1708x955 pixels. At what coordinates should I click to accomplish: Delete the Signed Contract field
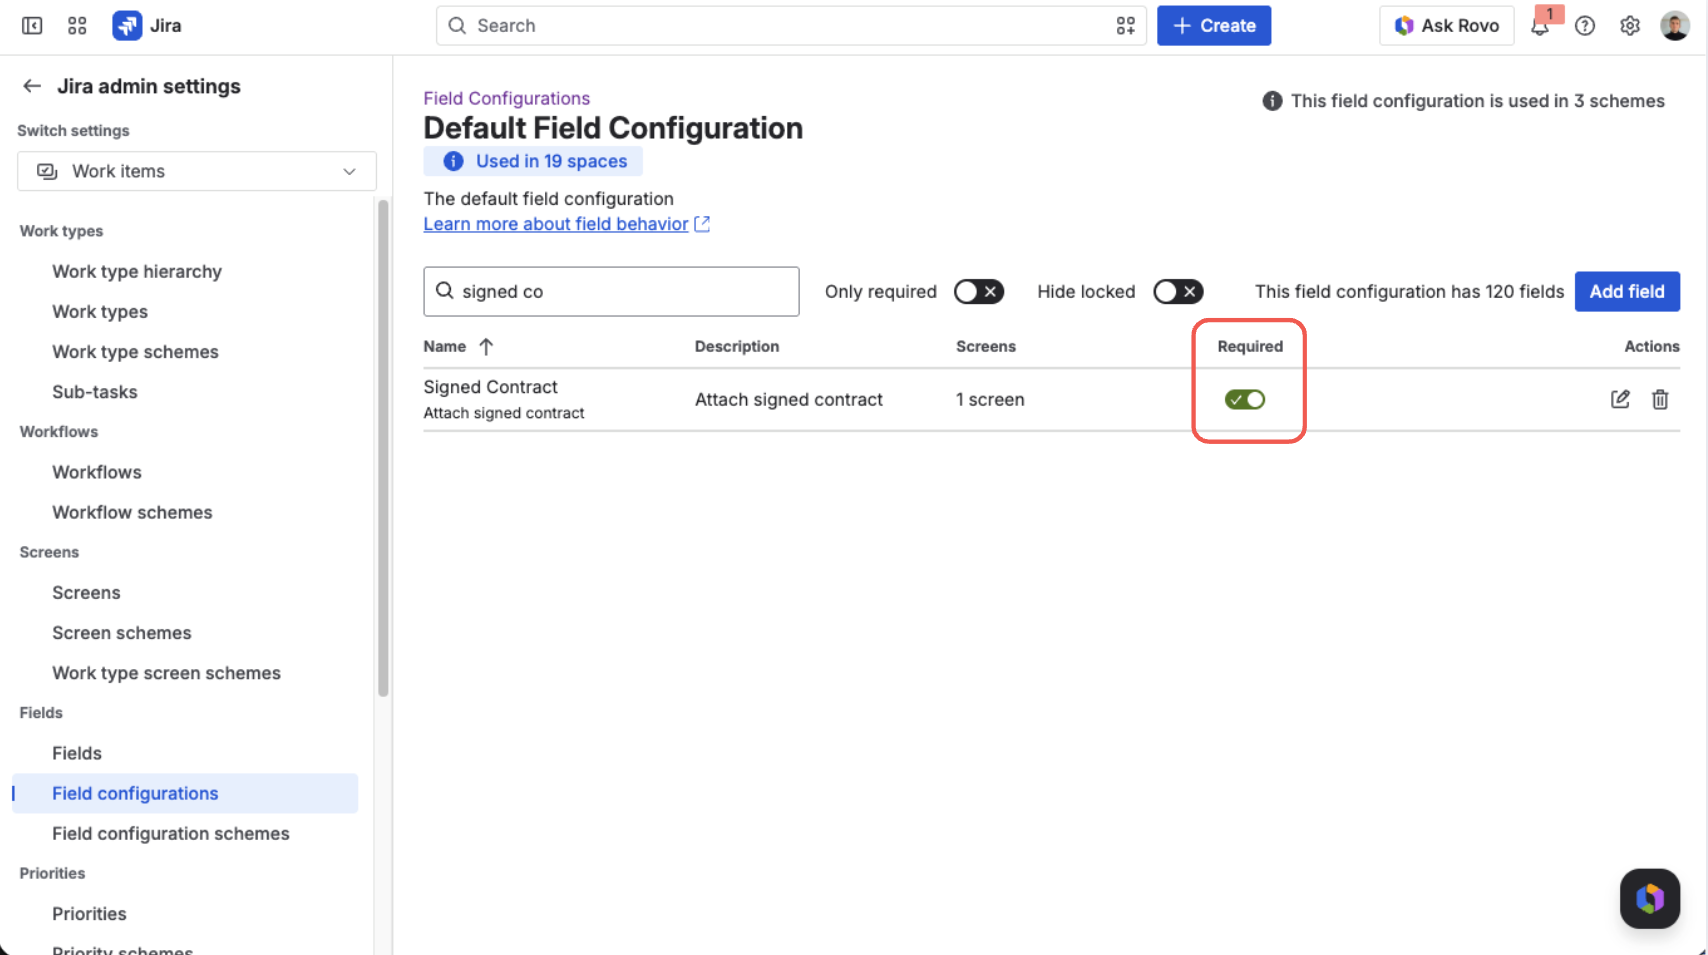pyautogui.click(x=1660, y=400)
